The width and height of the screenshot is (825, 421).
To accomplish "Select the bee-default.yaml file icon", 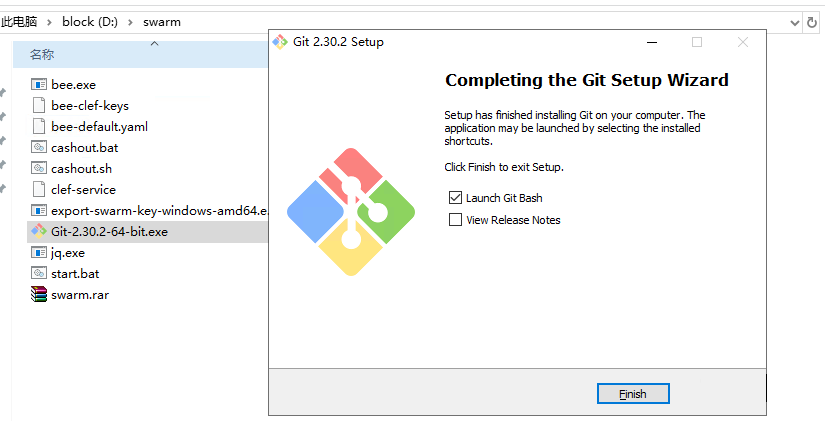I will pos(39,127).
